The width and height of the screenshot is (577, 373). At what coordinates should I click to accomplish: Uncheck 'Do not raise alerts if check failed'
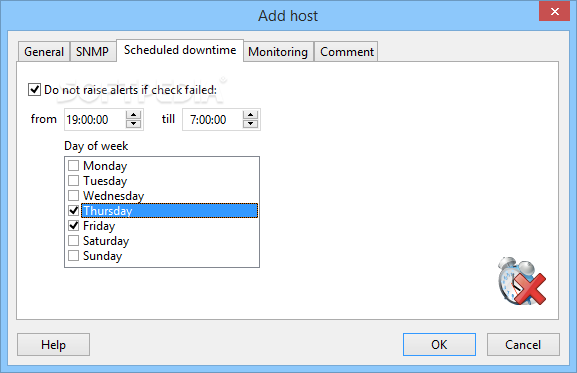(x=34, y=89)
